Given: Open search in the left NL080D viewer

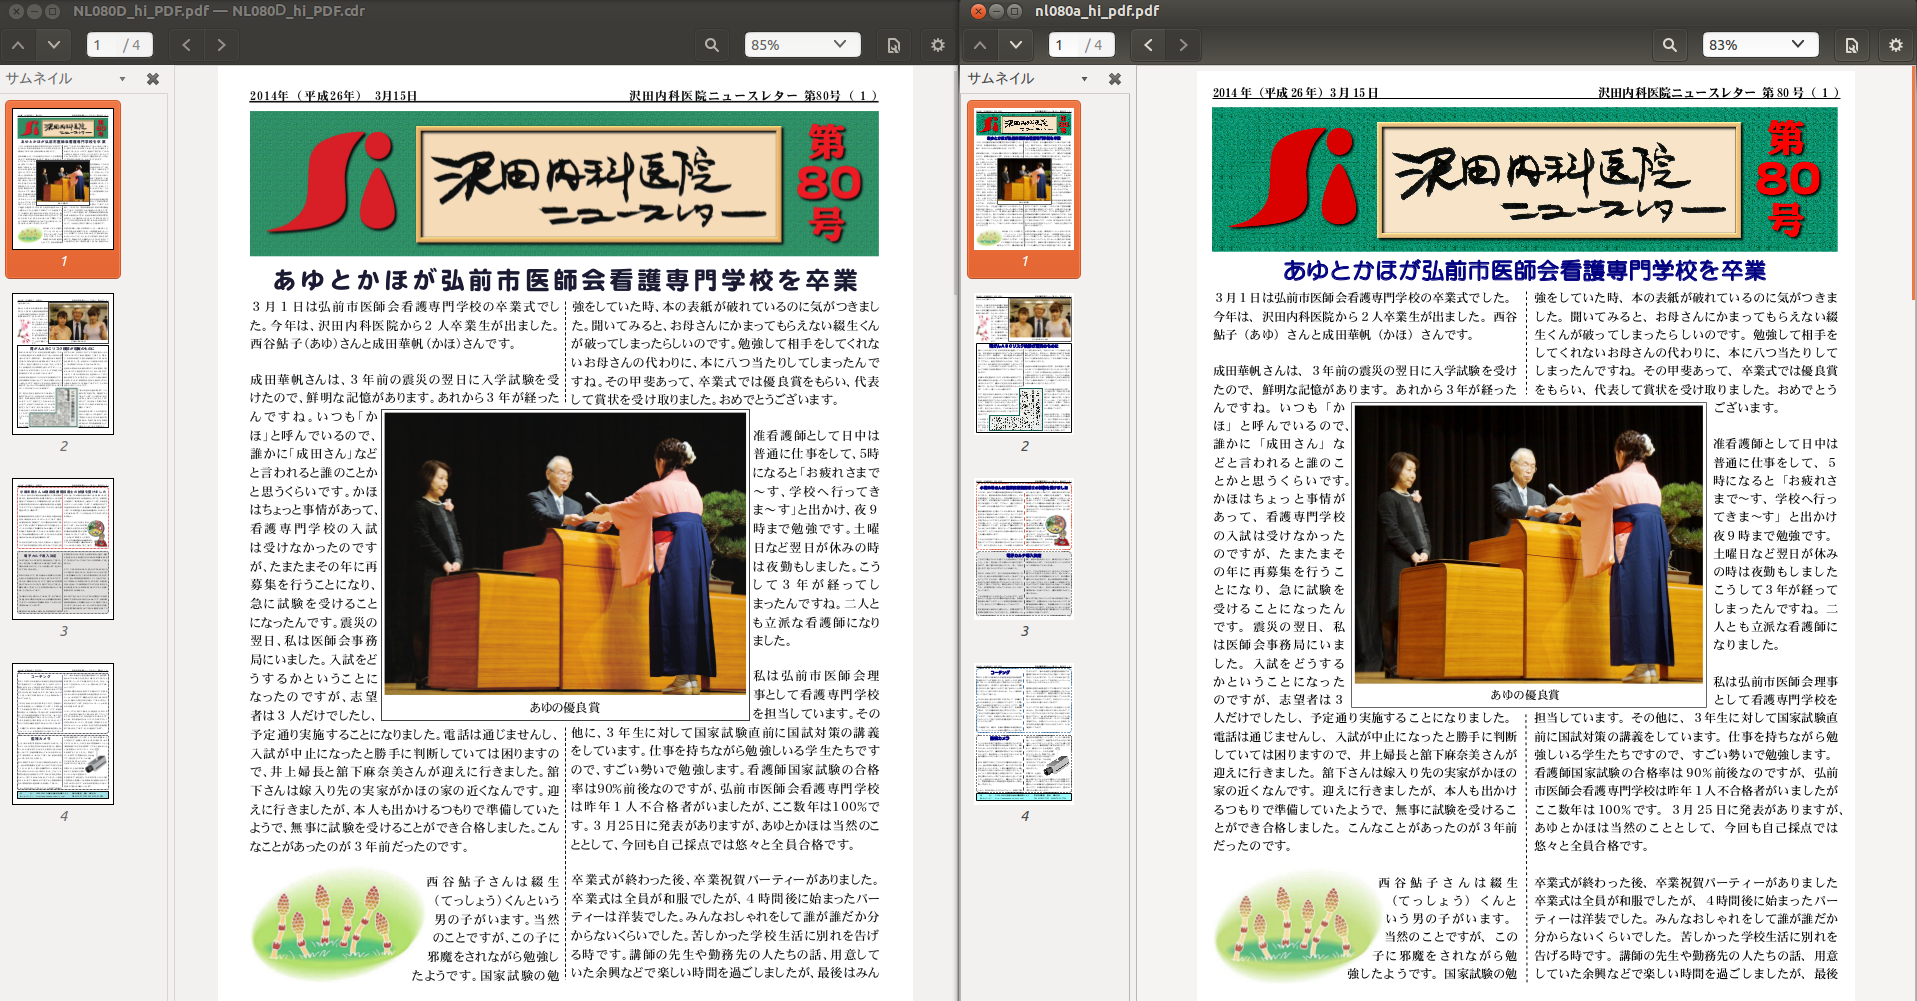Looking at the screenshot, I should pyautogui.click(x=711, y=45).
